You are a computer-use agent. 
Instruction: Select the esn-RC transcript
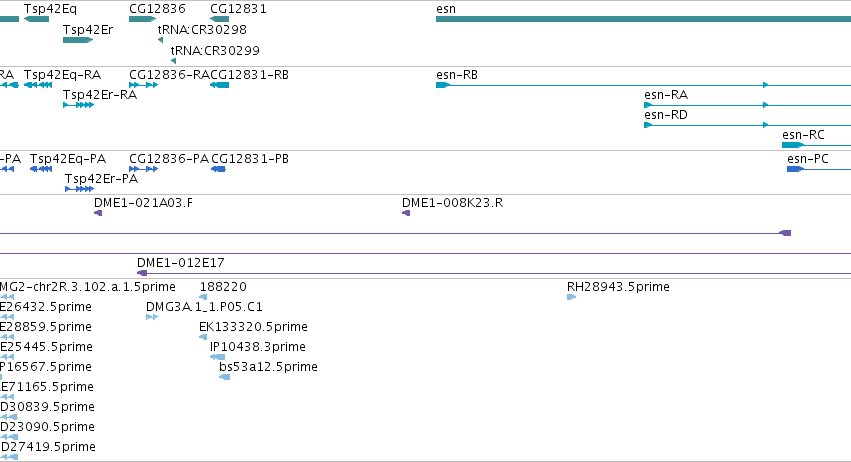point(816,145)
